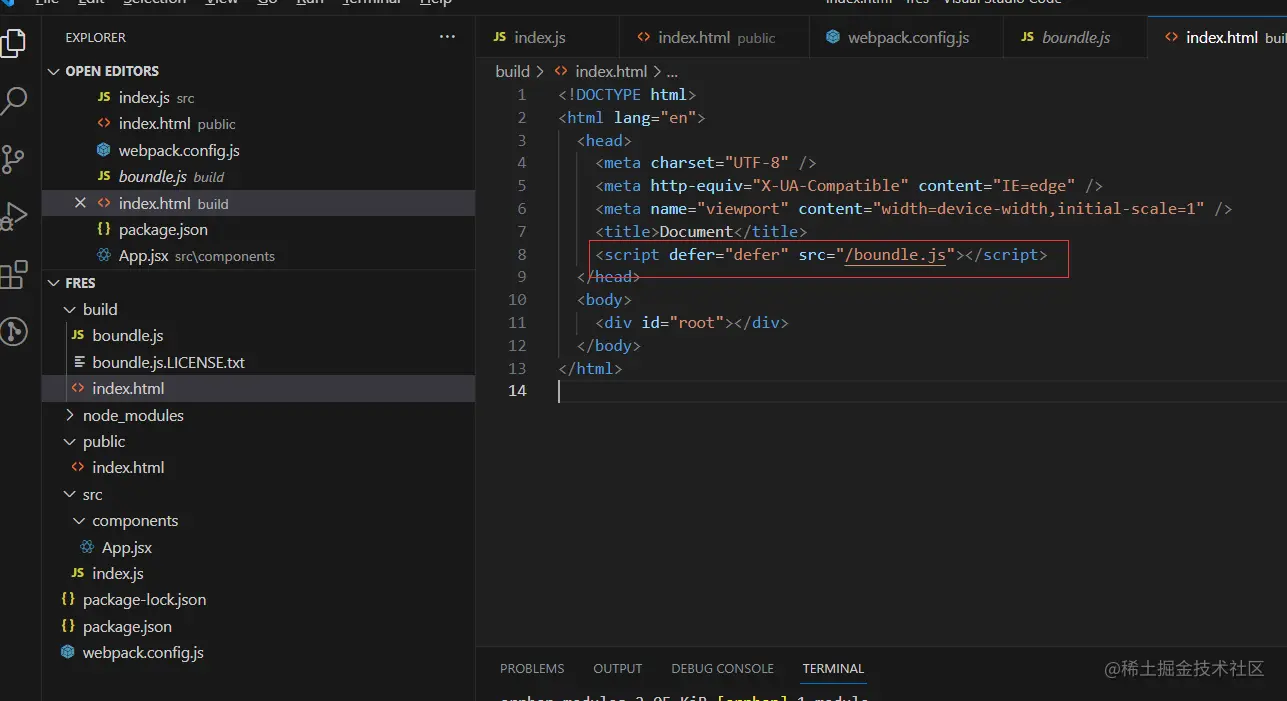This screenshot has width=1287, height=701.
Task: Click the build breadcrumb segment
Action: point(512,71)
